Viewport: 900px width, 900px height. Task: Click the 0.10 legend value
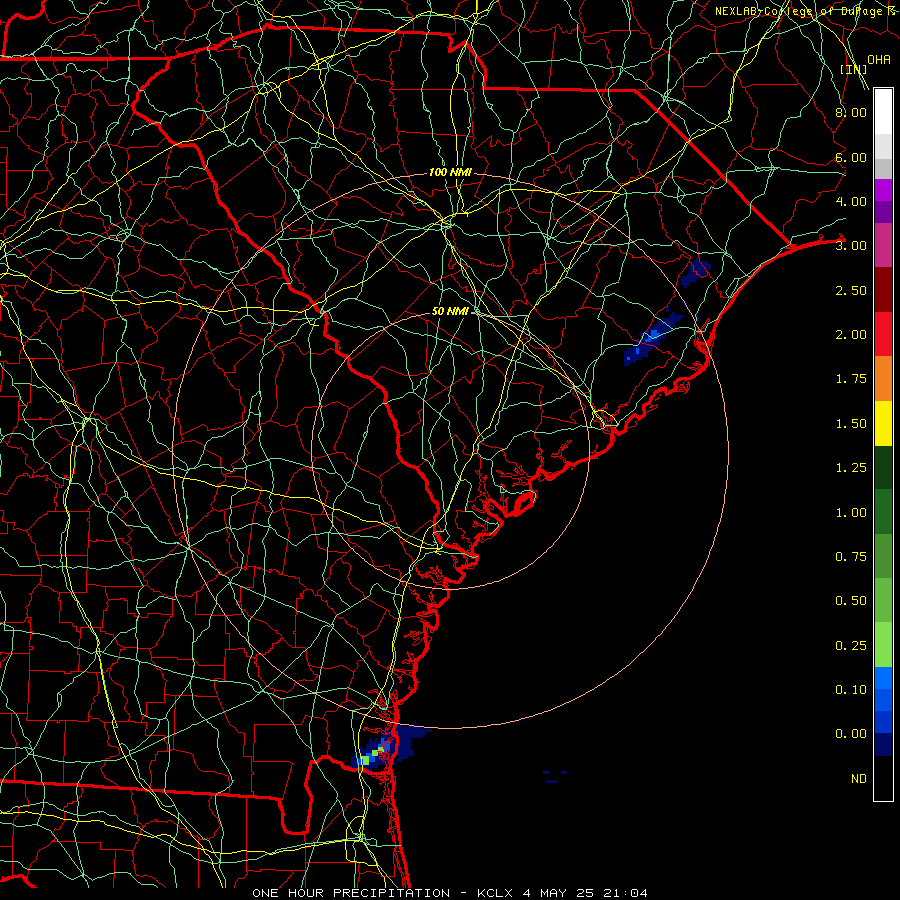[x=851, y=690]
